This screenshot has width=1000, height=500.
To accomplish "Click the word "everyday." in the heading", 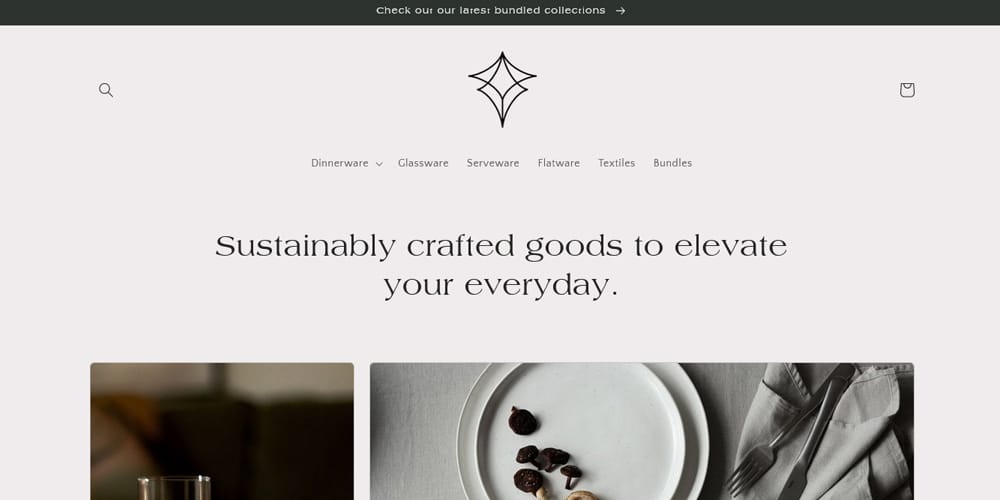I will (541, 286).
